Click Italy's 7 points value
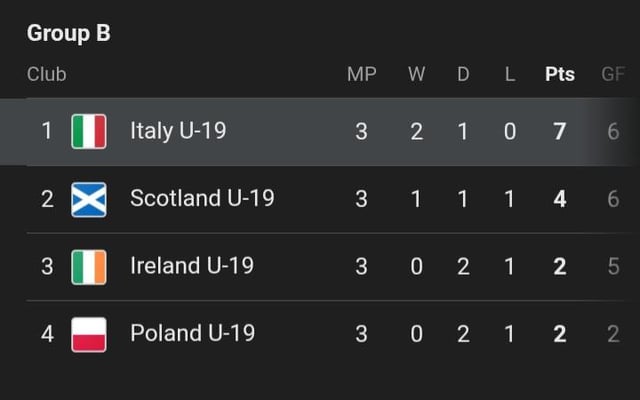The image size is (640, 400). (560, 132)
